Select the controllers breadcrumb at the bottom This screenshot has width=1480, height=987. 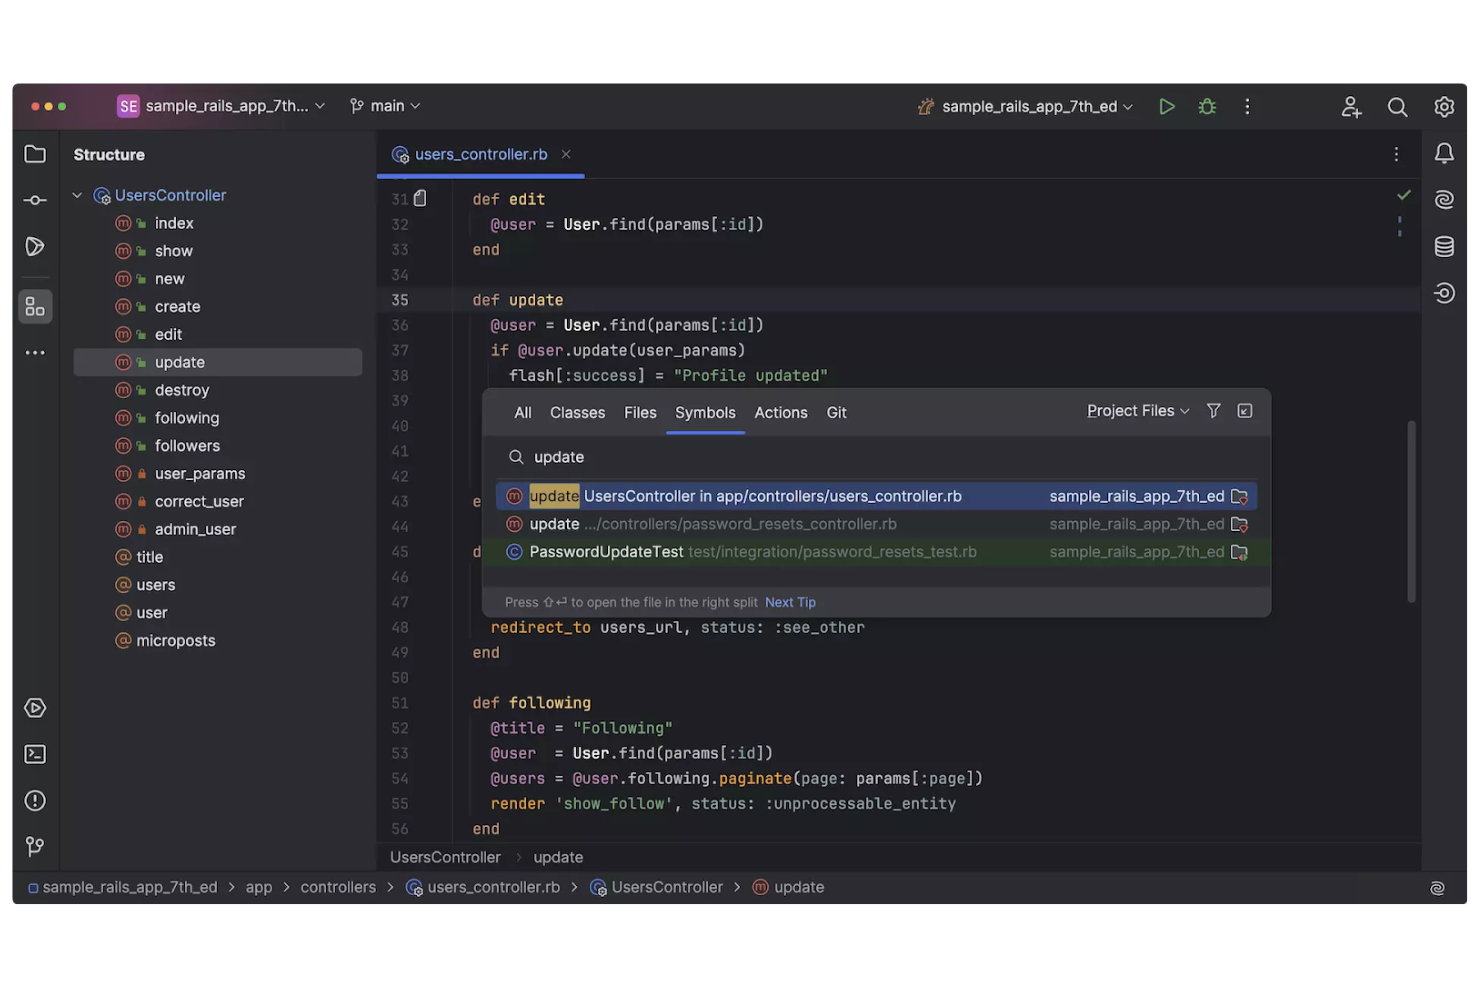point(338,886)
